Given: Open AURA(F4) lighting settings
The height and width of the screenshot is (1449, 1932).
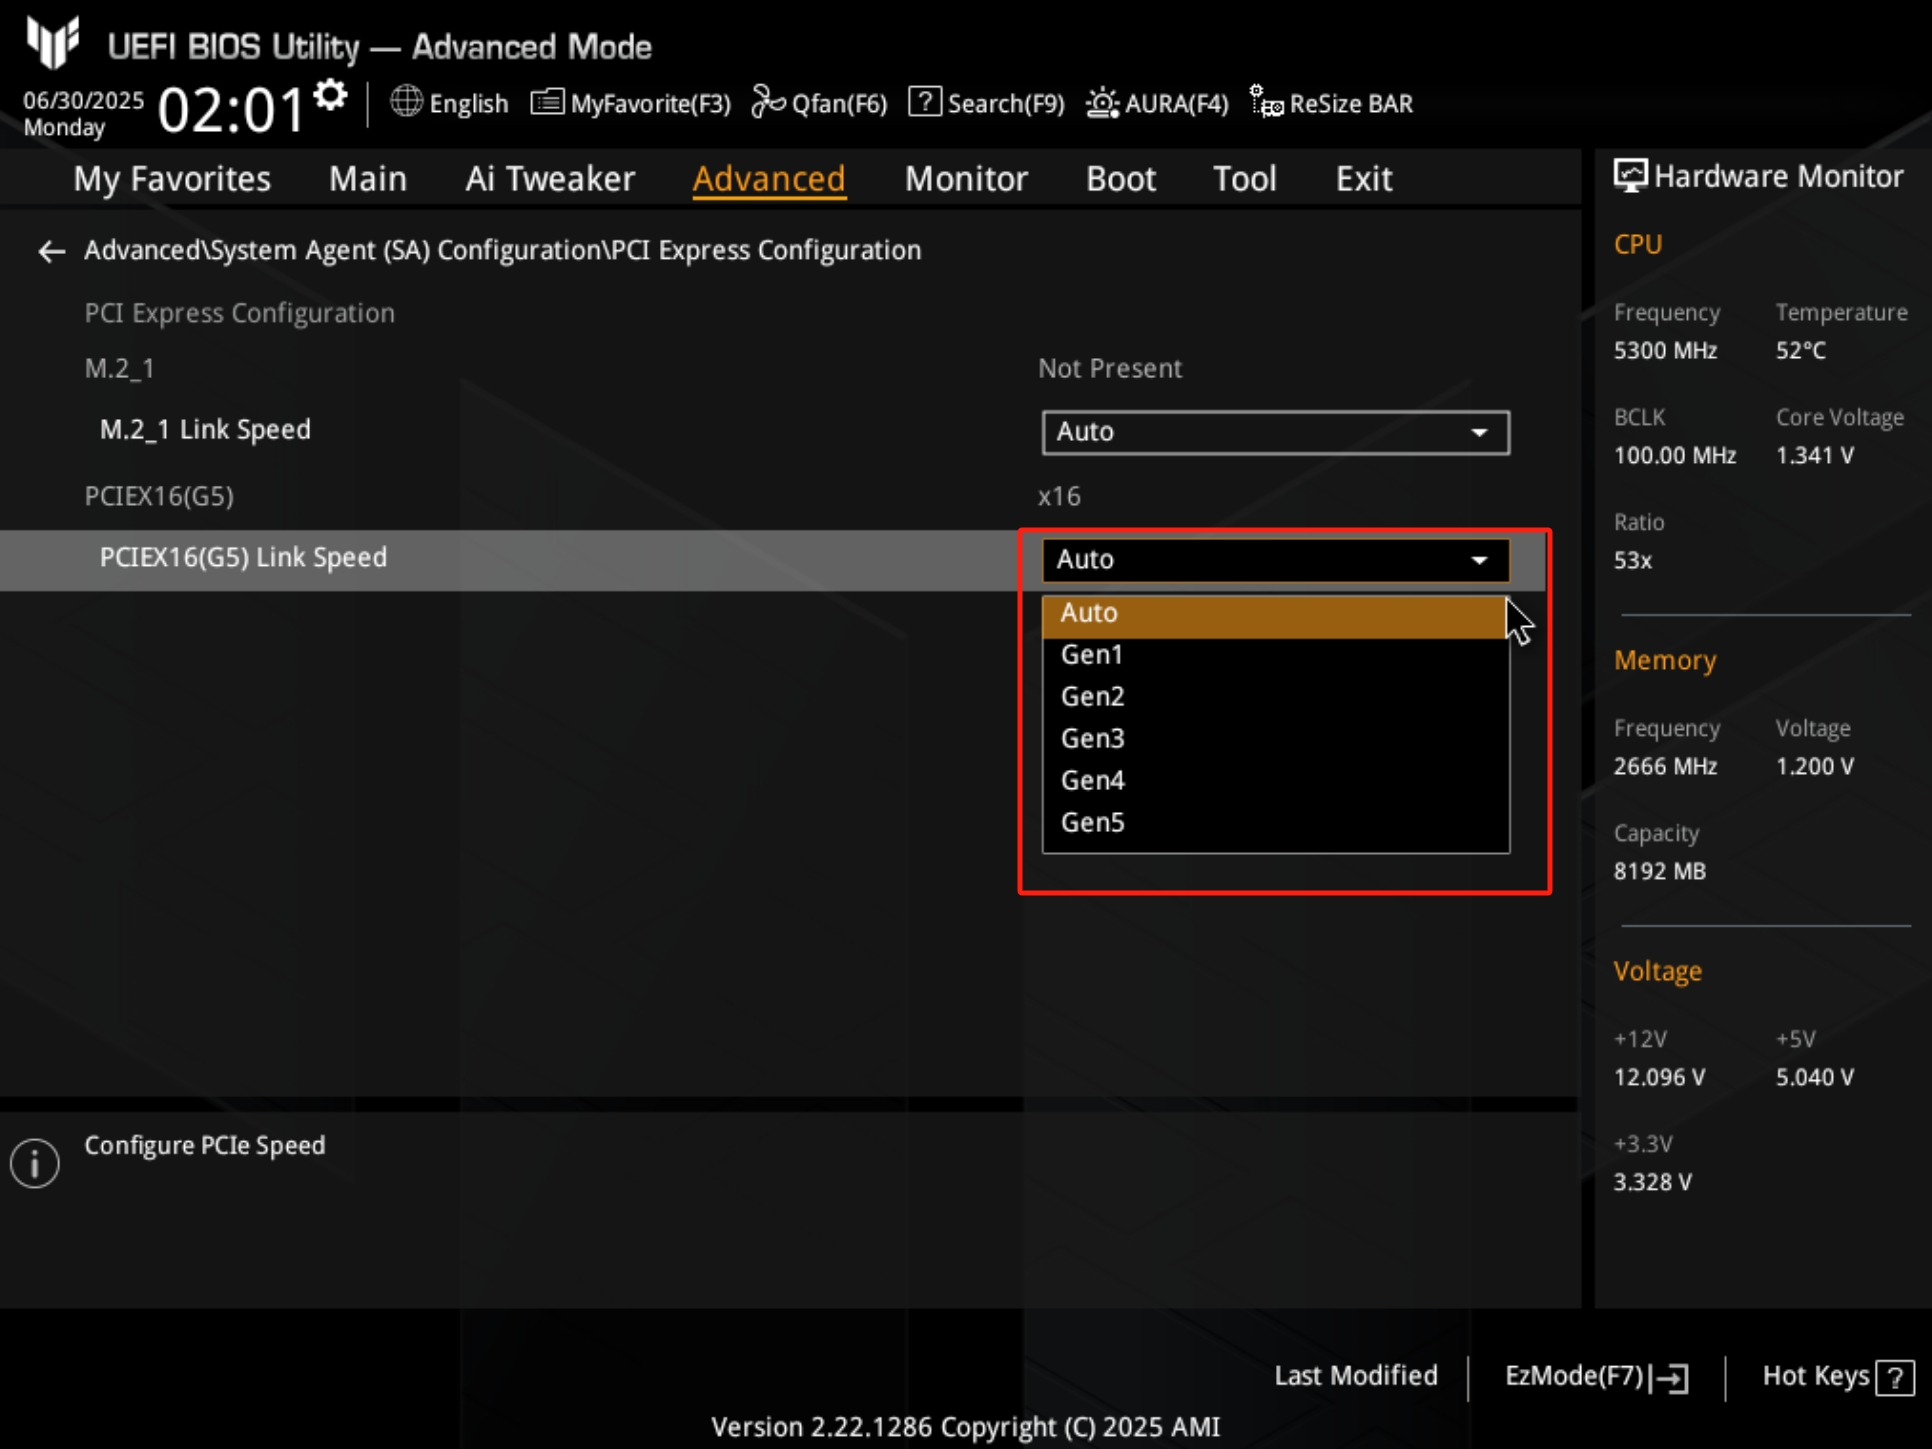Looking at the screenshot, I should tap(1102, 102).
